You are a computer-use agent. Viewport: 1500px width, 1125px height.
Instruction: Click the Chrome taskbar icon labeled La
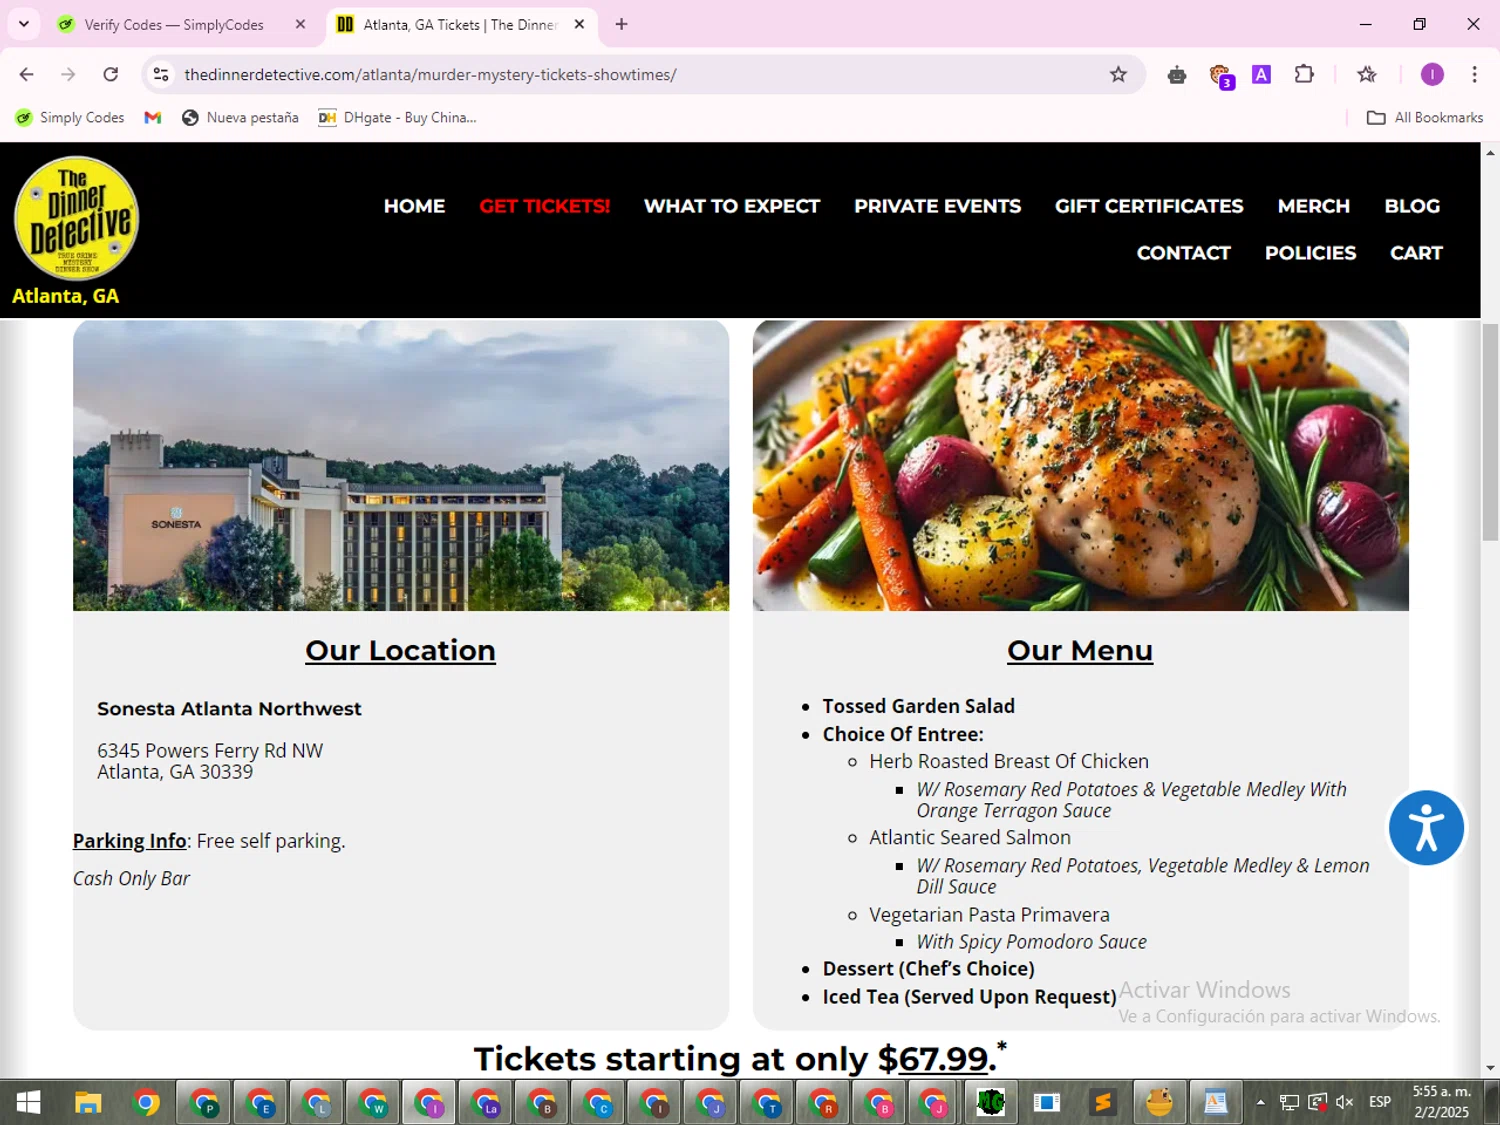point(486,1102)
